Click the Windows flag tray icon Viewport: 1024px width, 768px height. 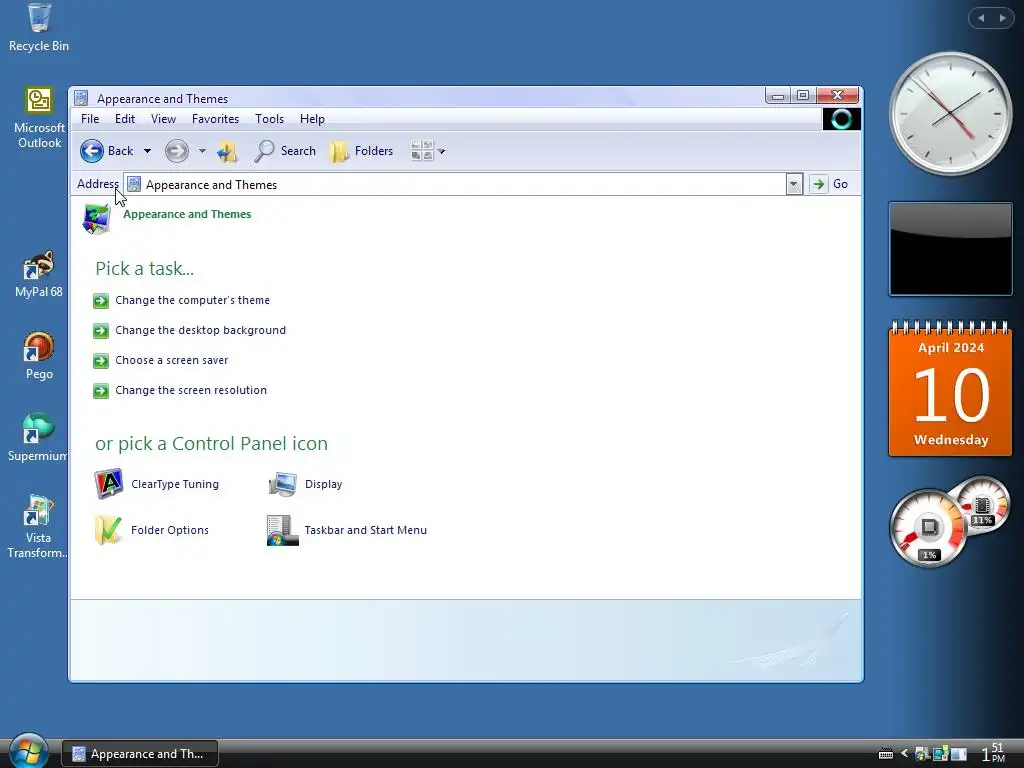[922, 754]
